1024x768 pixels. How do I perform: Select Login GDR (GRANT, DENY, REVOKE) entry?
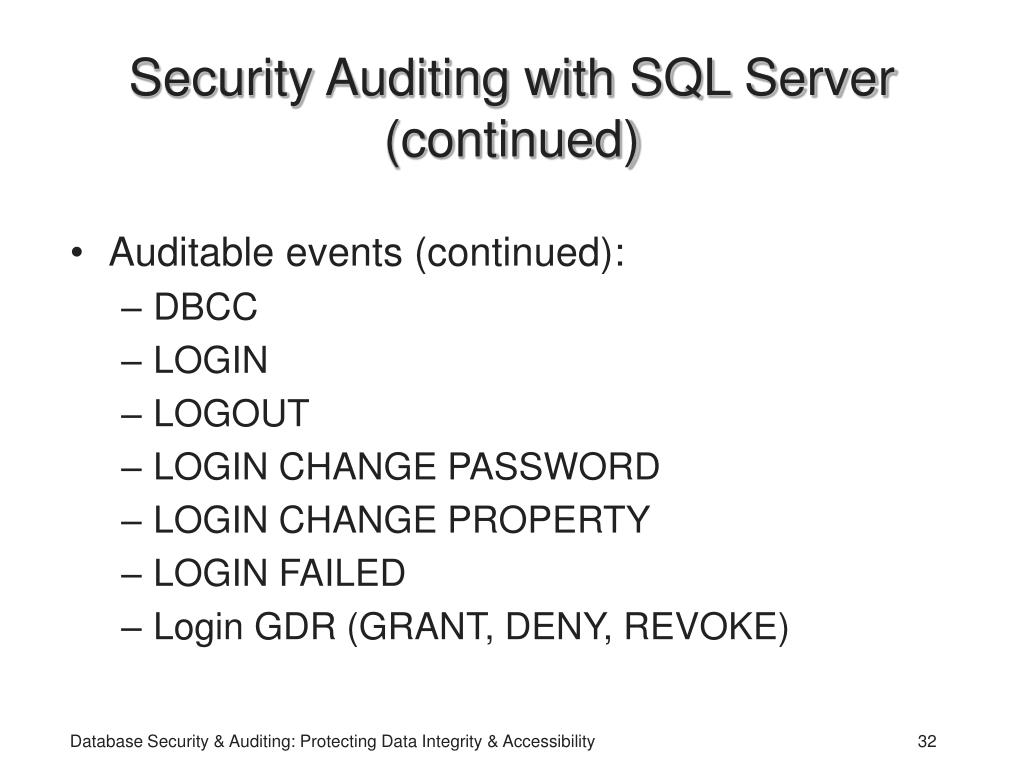472,627
